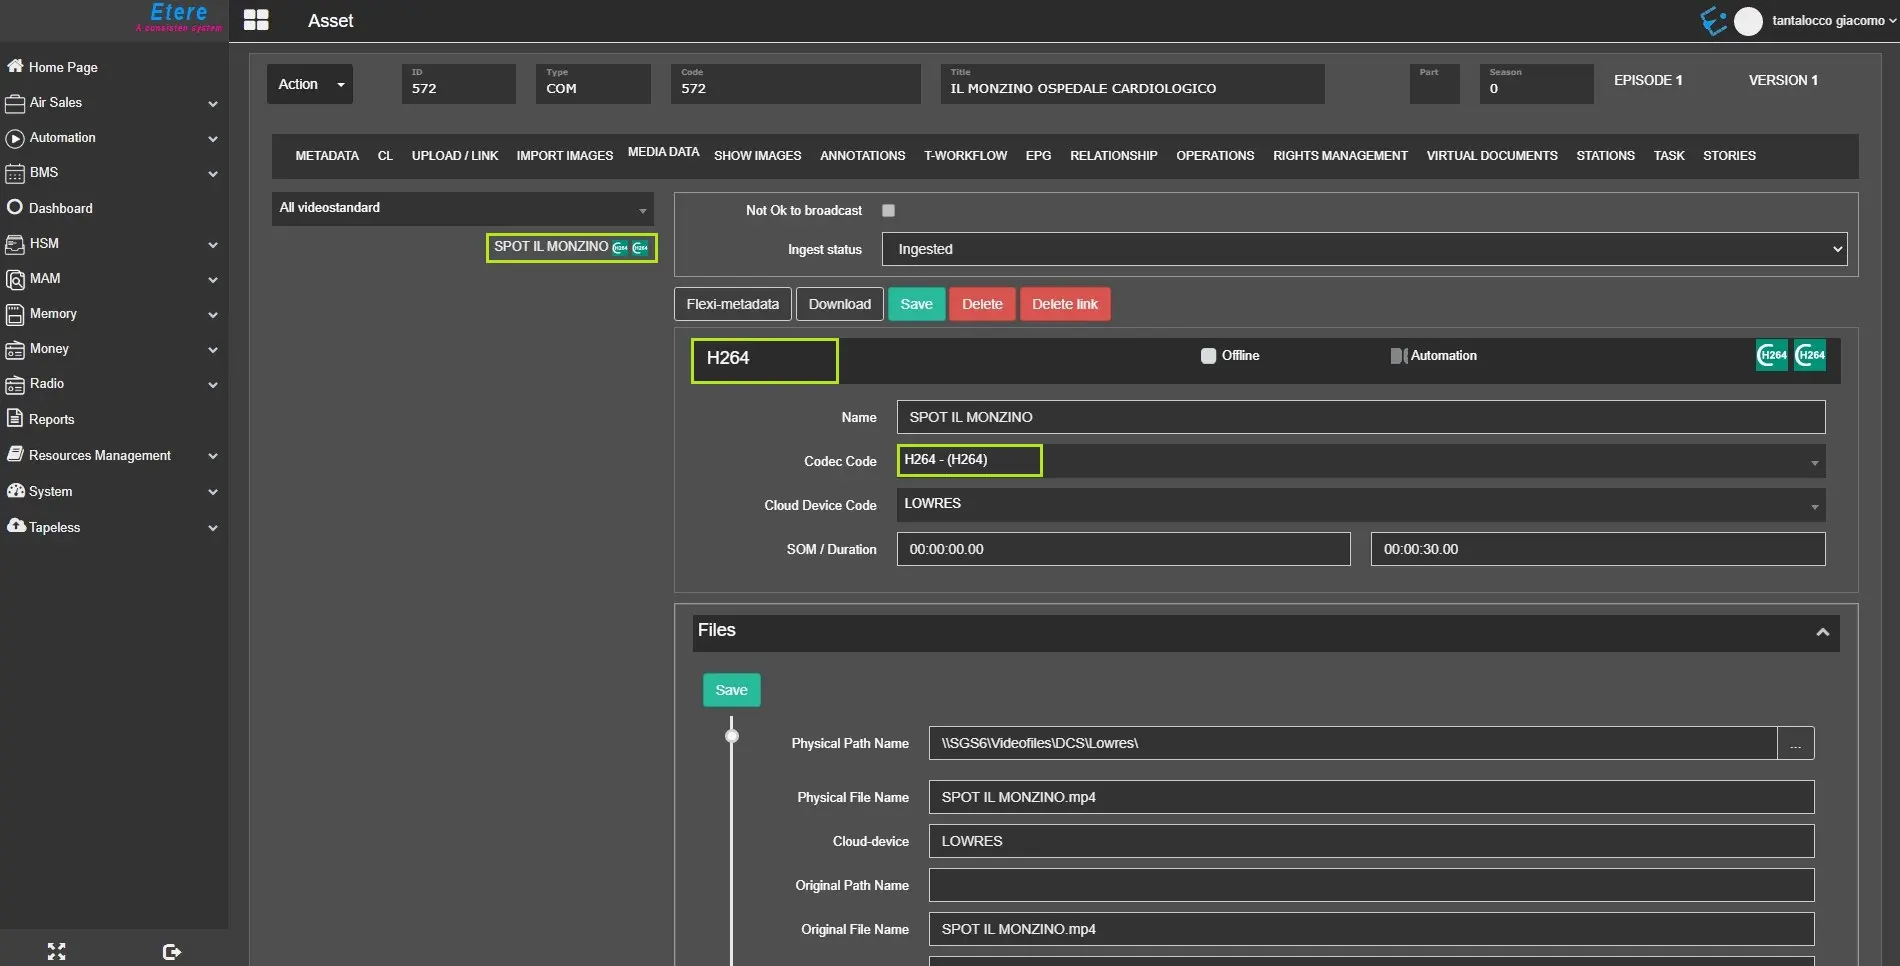Click the first H264 codec badge icon
This screenshot has height=966, width=1900.
point(1771,355)
